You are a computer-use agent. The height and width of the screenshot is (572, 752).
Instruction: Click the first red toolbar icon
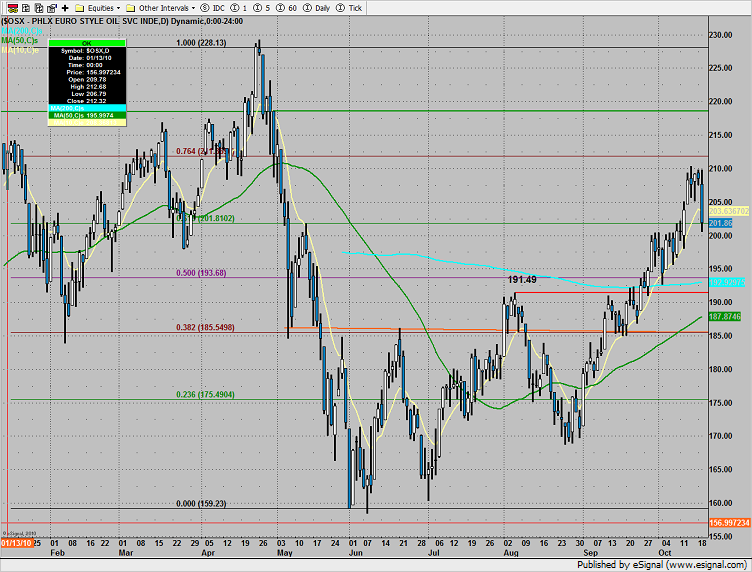pos(7,6)
